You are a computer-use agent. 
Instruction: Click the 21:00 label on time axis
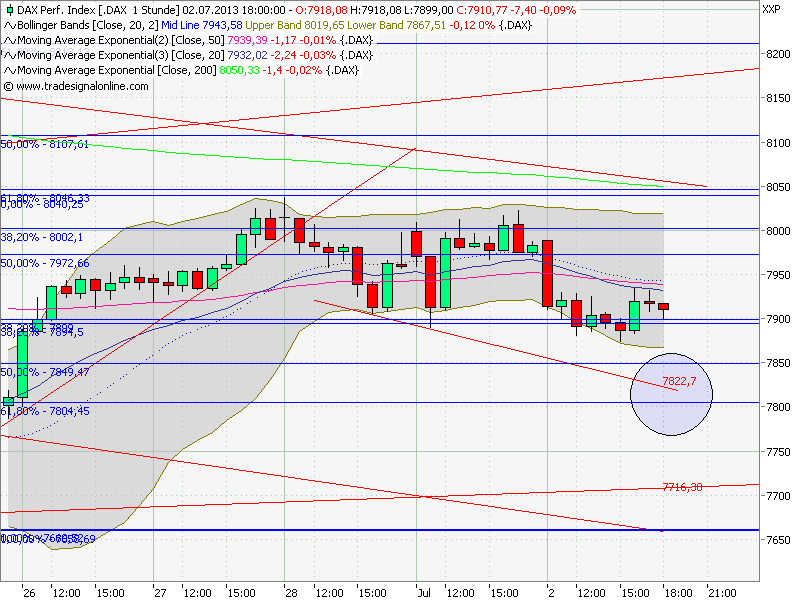[x=722, y=593]
